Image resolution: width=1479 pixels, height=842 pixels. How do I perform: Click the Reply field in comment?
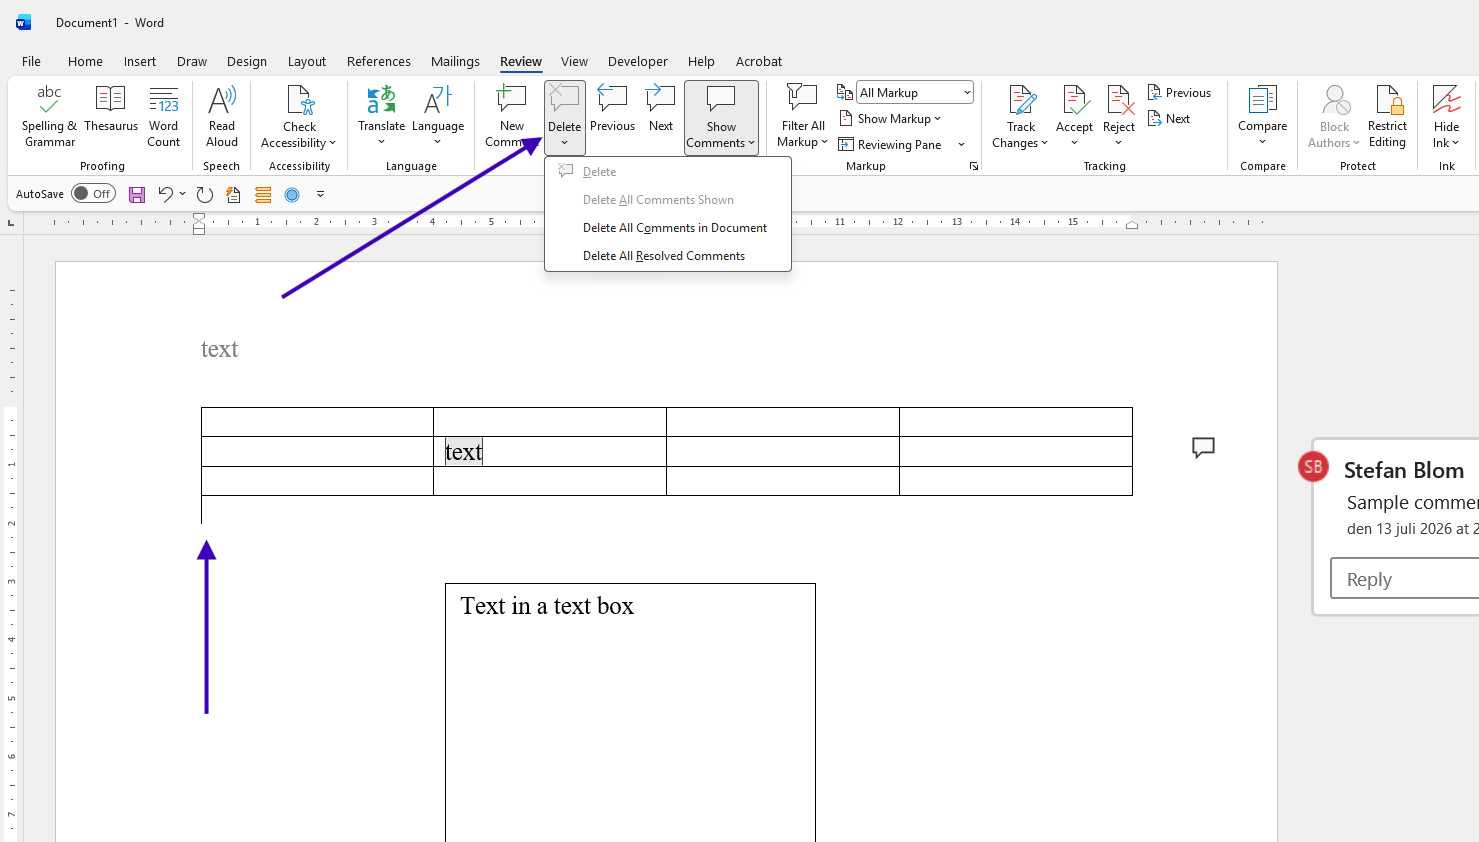click(1405, 579)
